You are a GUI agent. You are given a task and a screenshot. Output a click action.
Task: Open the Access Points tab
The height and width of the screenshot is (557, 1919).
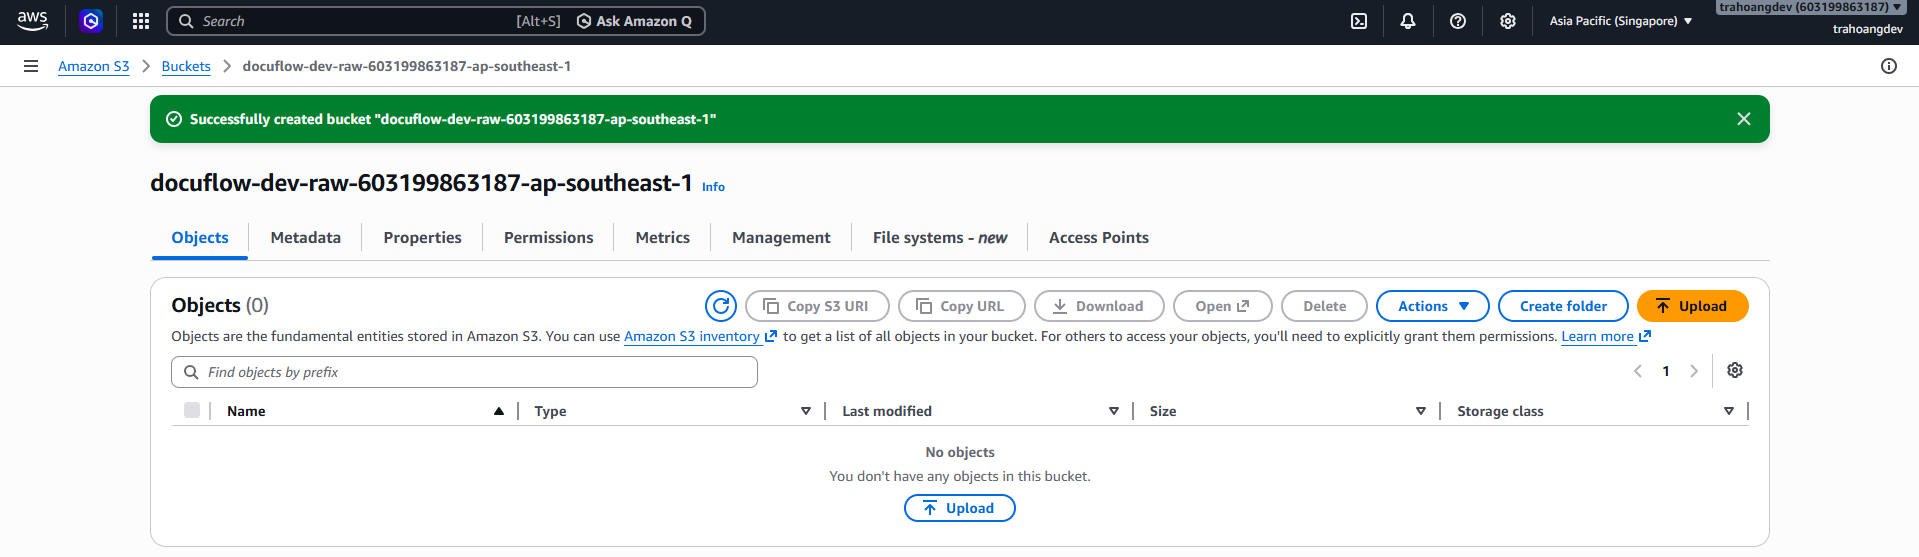point(1099,238)
